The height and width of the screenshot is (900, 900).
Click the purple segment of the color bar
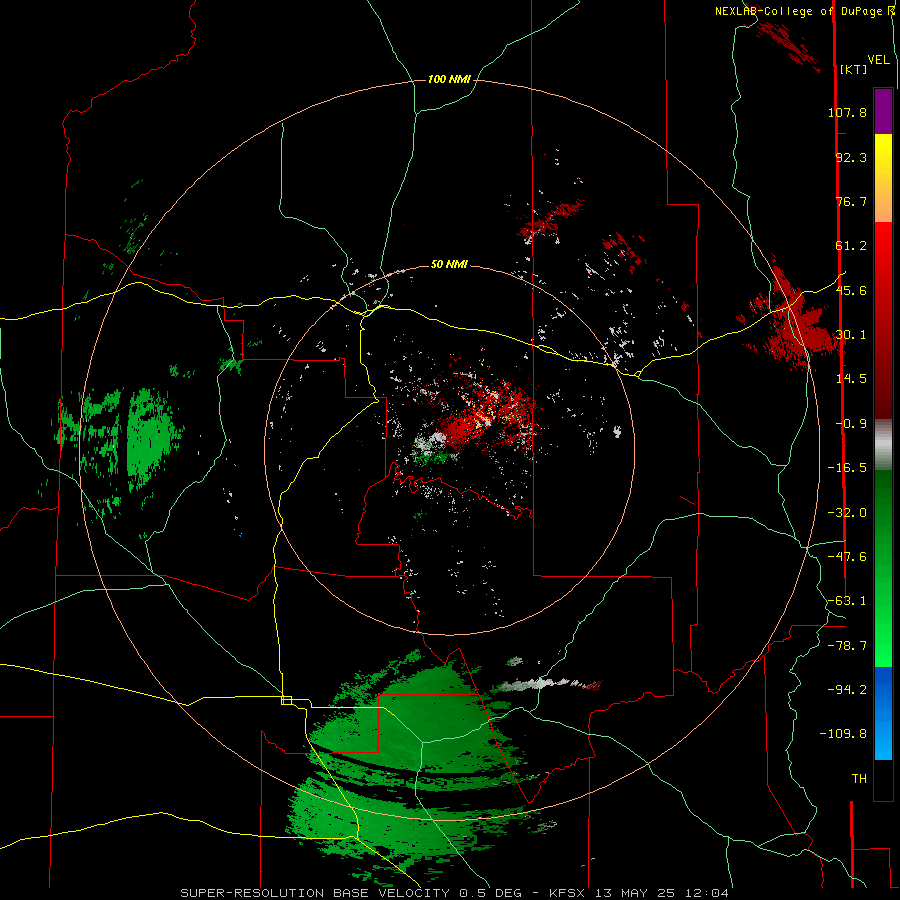pyautogui.click(x=883, y=111)
